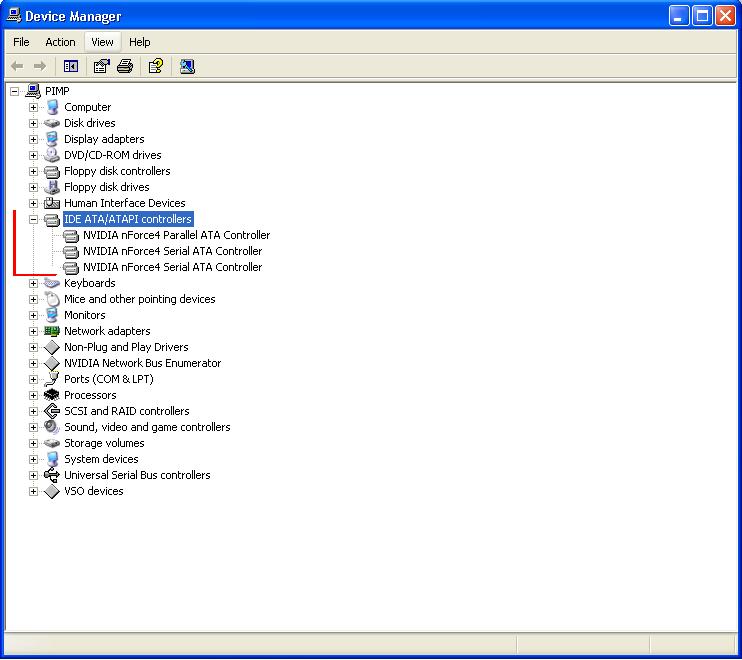This screenshot has height=660, width=742.
Task: Expand the VSO devices node
Action: pyautogui.click(x=33, y=491)
